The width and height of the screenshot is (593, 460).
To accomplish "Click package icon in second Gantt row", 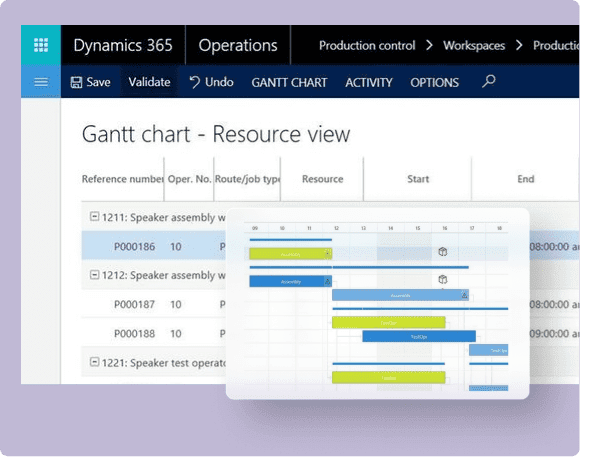I will 442,280.
